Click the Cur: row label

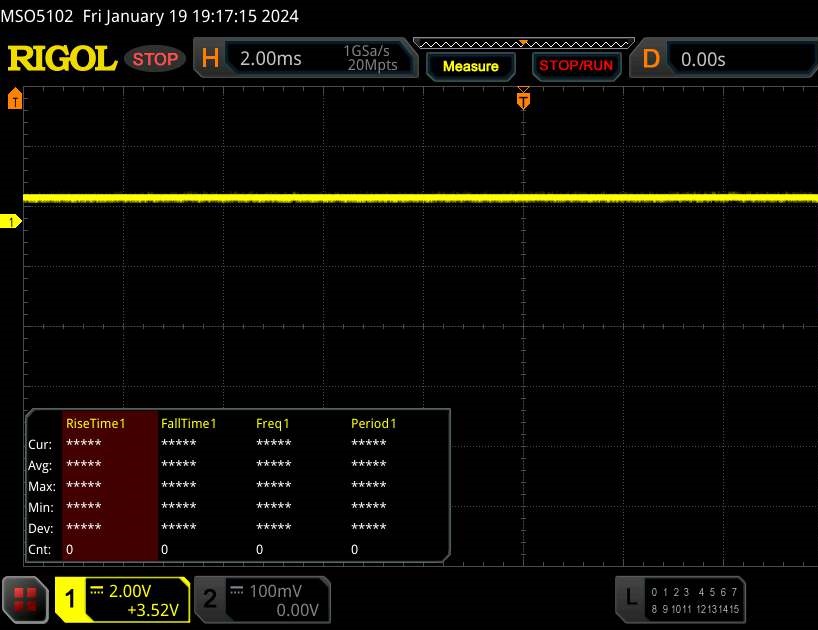click(40, 444)
